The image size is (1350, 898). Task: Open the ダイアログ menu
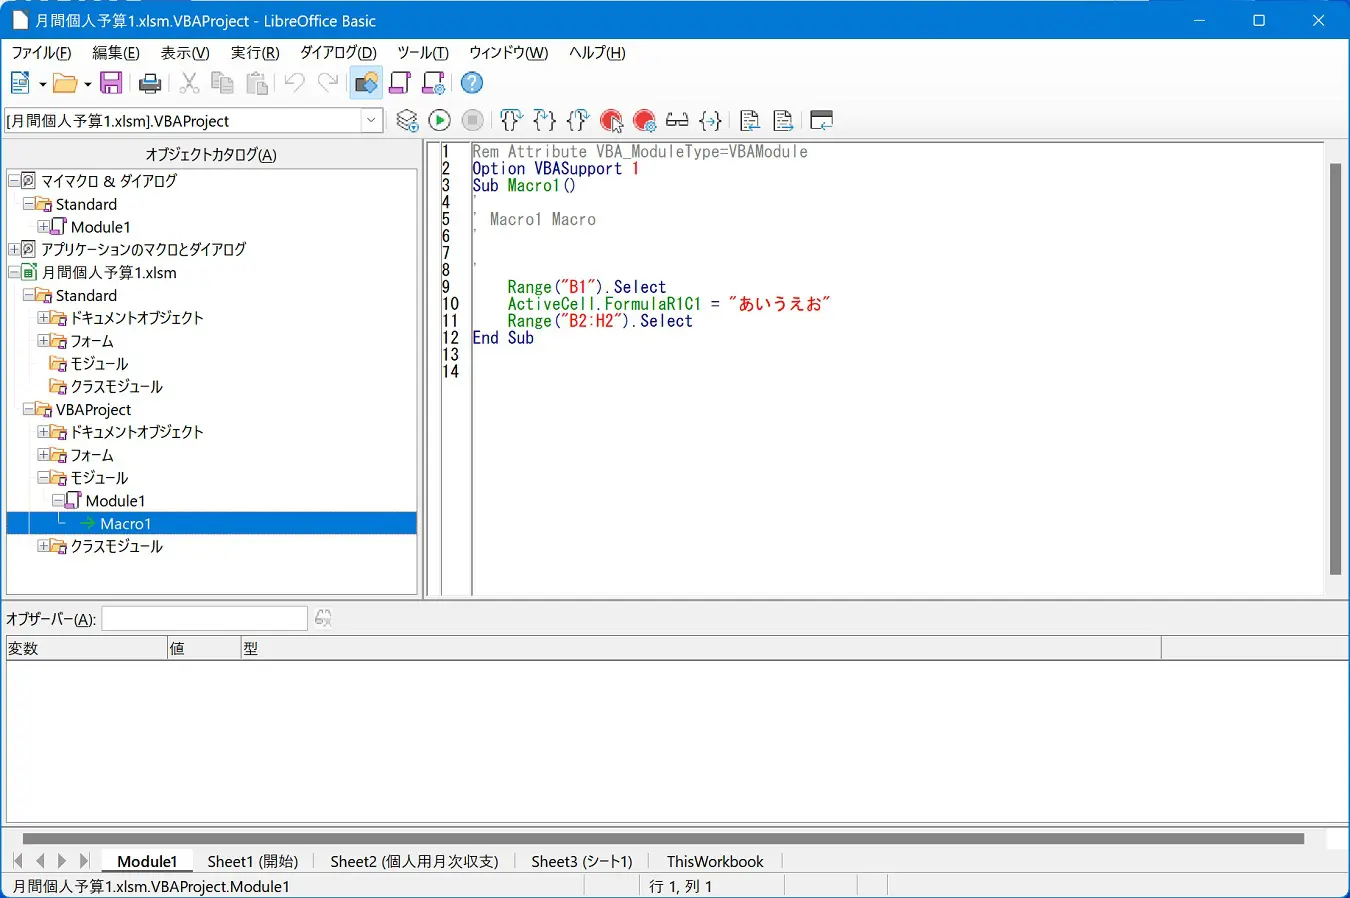pos(338,53)
